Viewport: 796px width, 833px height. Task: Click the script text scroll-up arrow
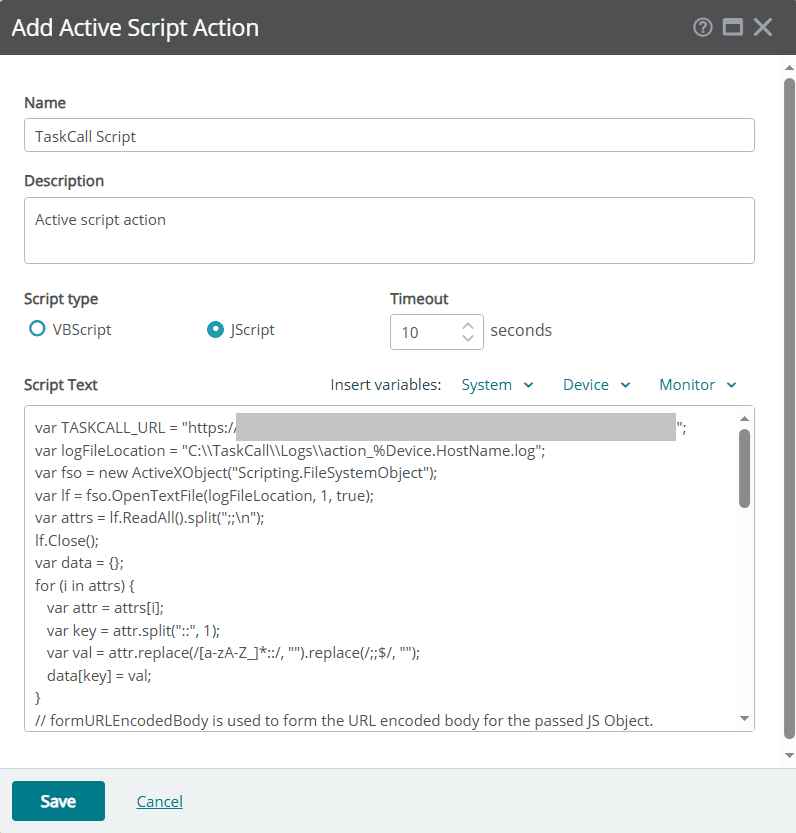point(744,419)
